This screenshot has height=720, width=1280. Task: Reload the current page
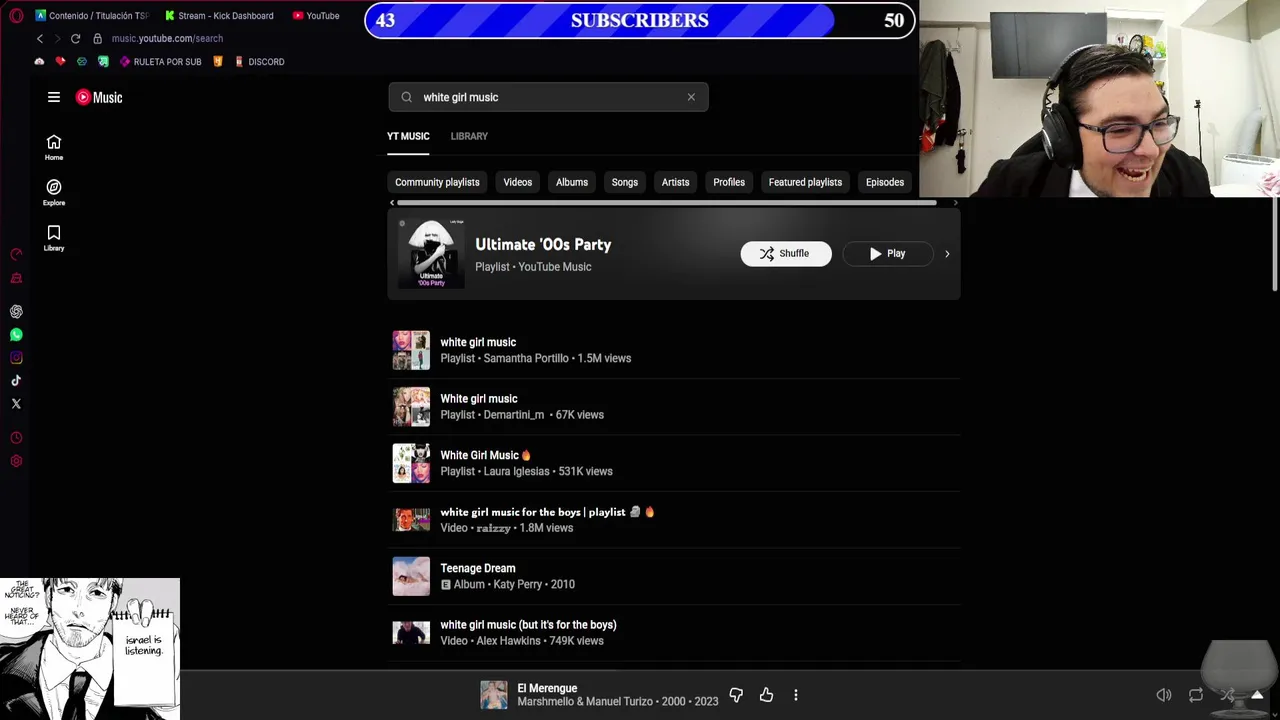tap(75, 38)
